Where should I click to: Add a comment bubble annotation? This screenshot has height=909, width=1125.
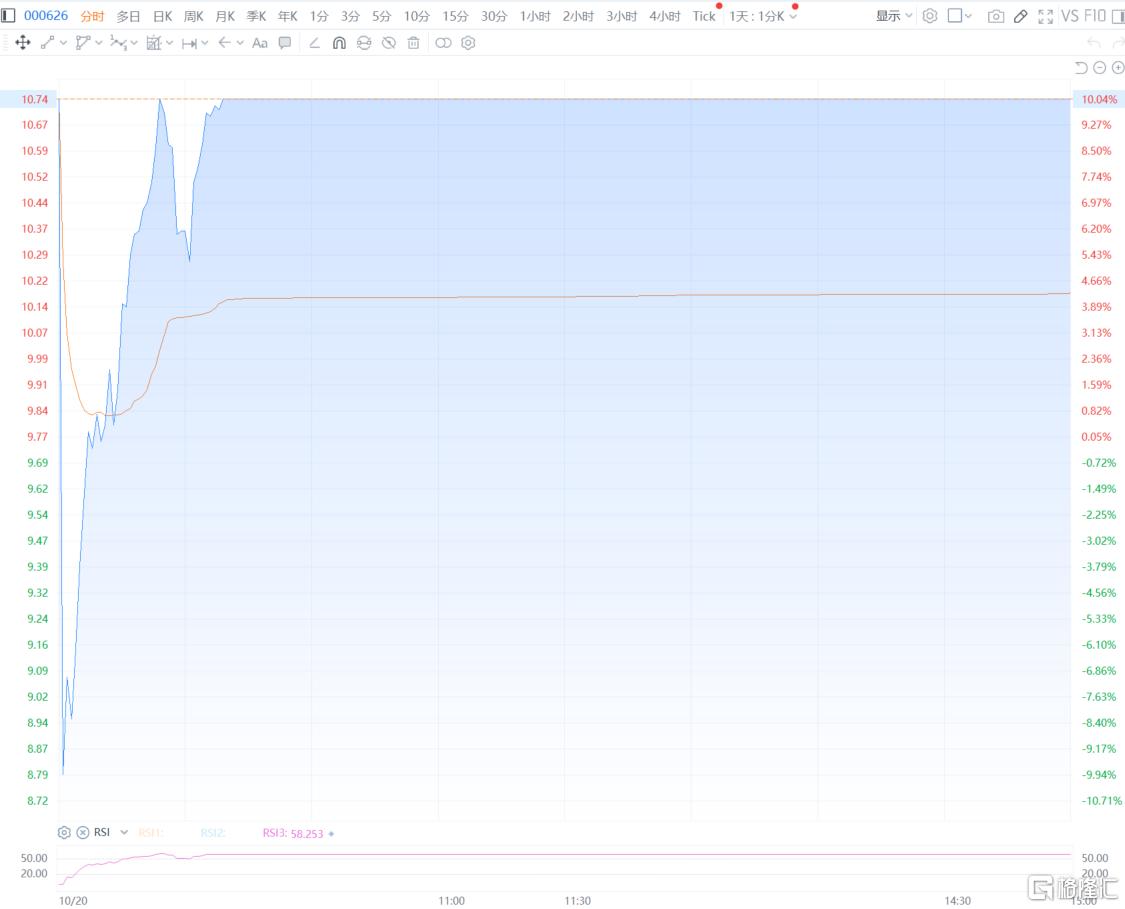tap(285, 43)
